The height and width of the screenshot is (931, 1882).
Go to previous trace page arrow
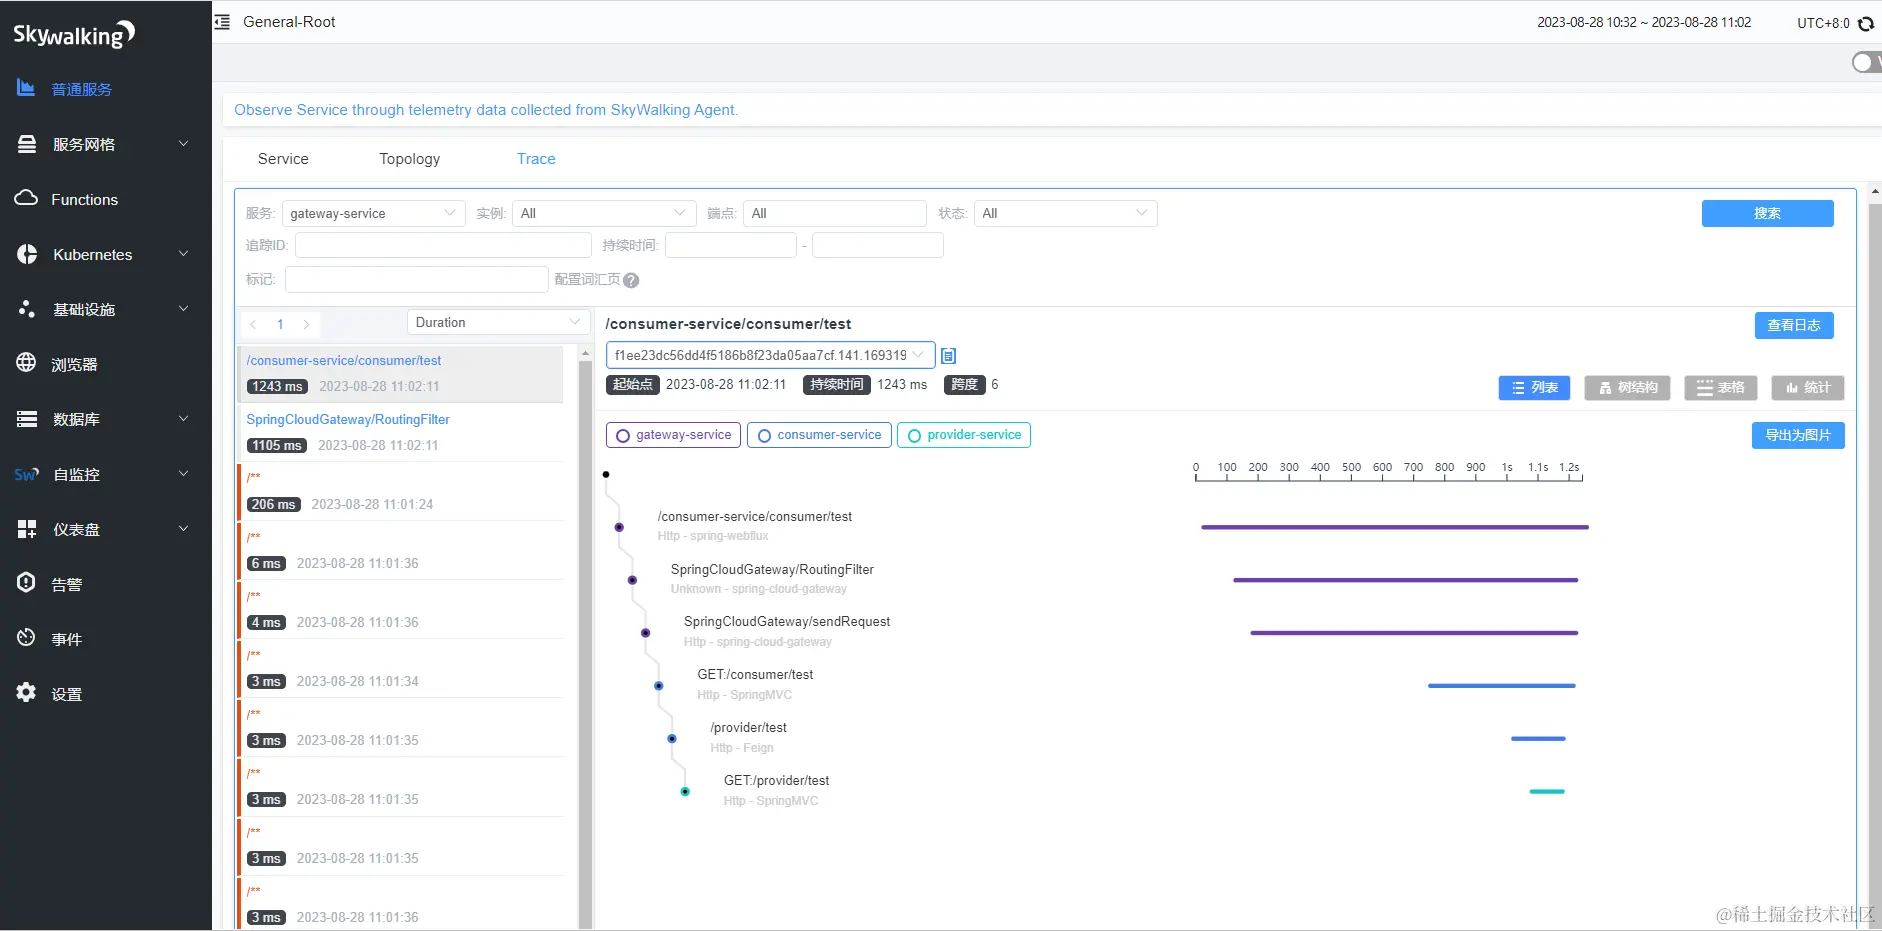pyautogui.click(x=254, y=324)
